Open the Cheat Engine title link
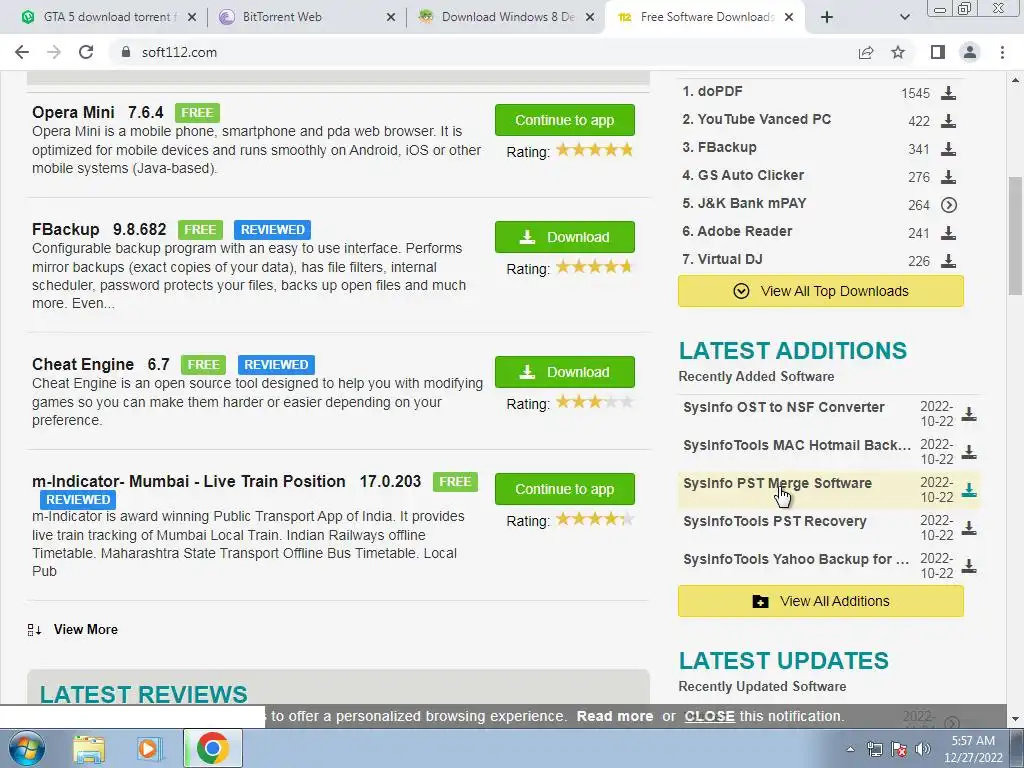The image size is (1024, 768). 83,364
